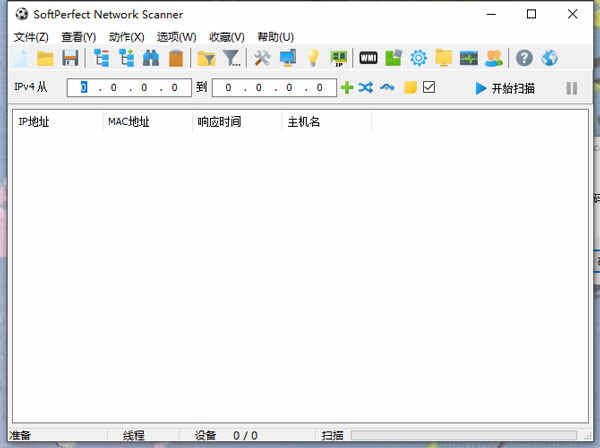Click the wrench and hammer options icon
The image size is (600, 448).
[x=262, y=59]
